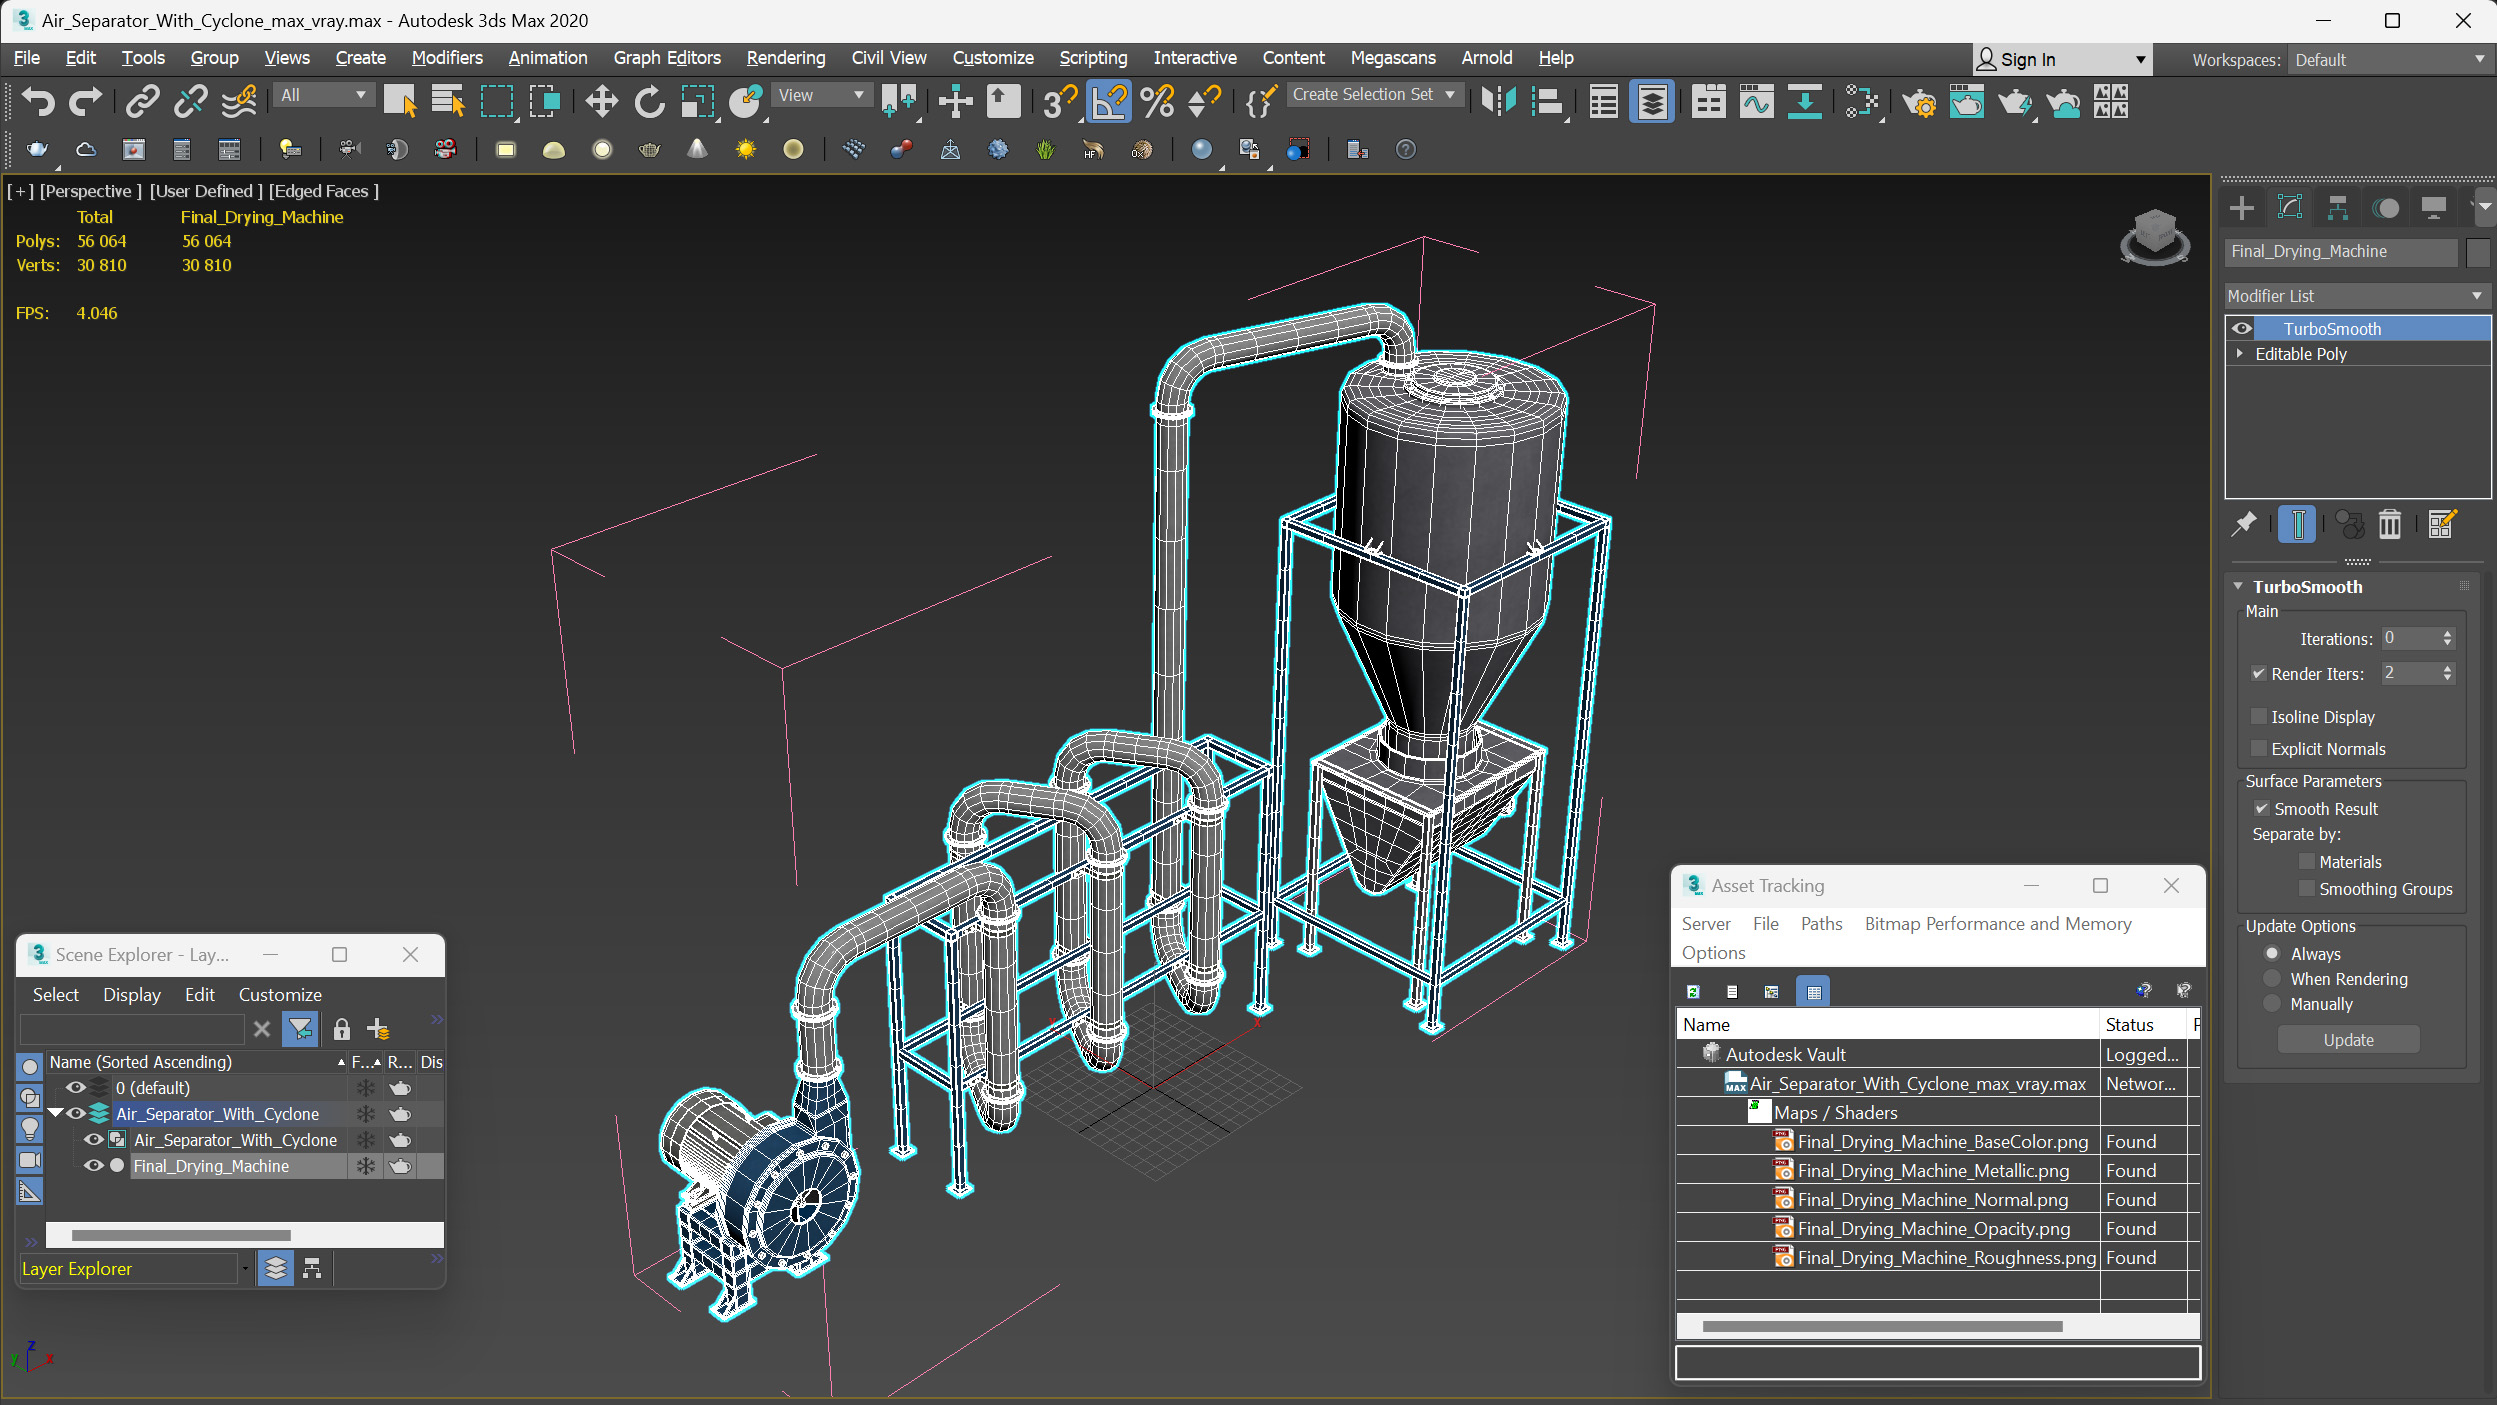Screen dimensions: 2497x1405
Task: Open the Modifiers menu
Action: click(x=447, y=58)
